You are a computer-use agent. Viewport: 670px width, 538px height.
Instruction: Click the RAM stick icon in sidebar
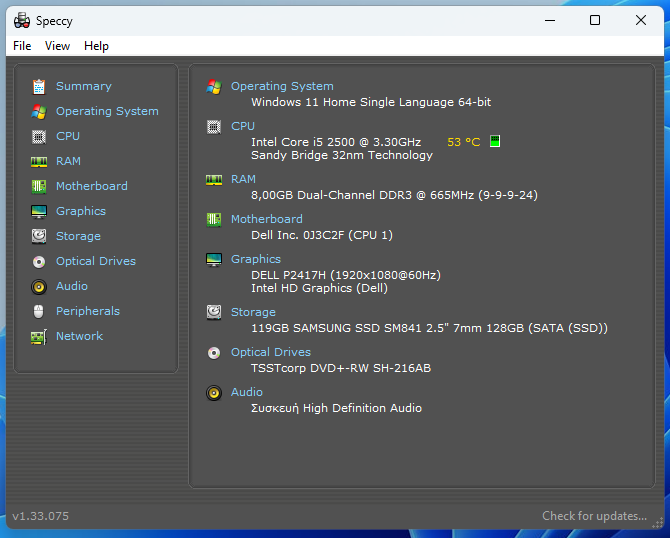[x=39, y=162]
